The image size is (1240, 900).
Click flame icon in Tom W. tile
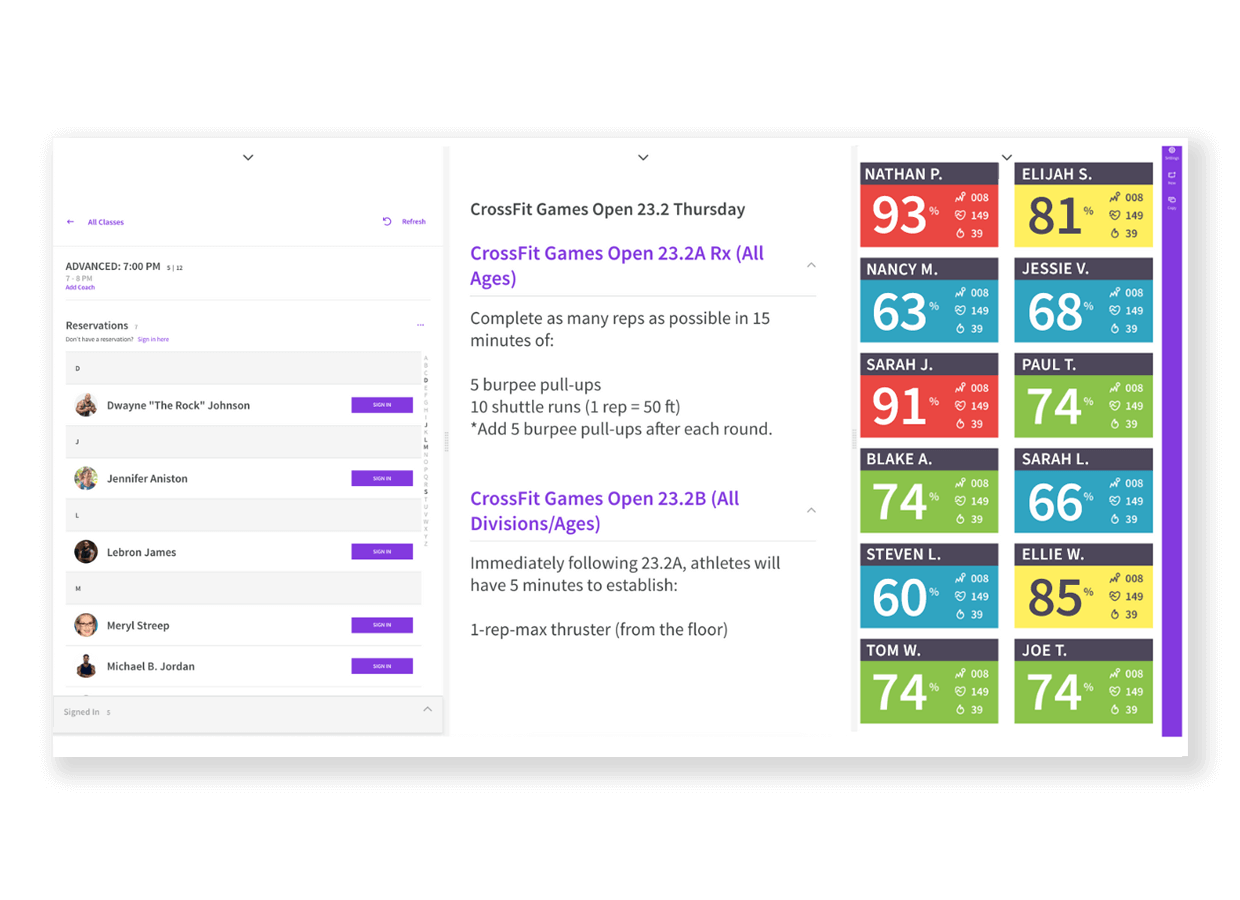960,709
